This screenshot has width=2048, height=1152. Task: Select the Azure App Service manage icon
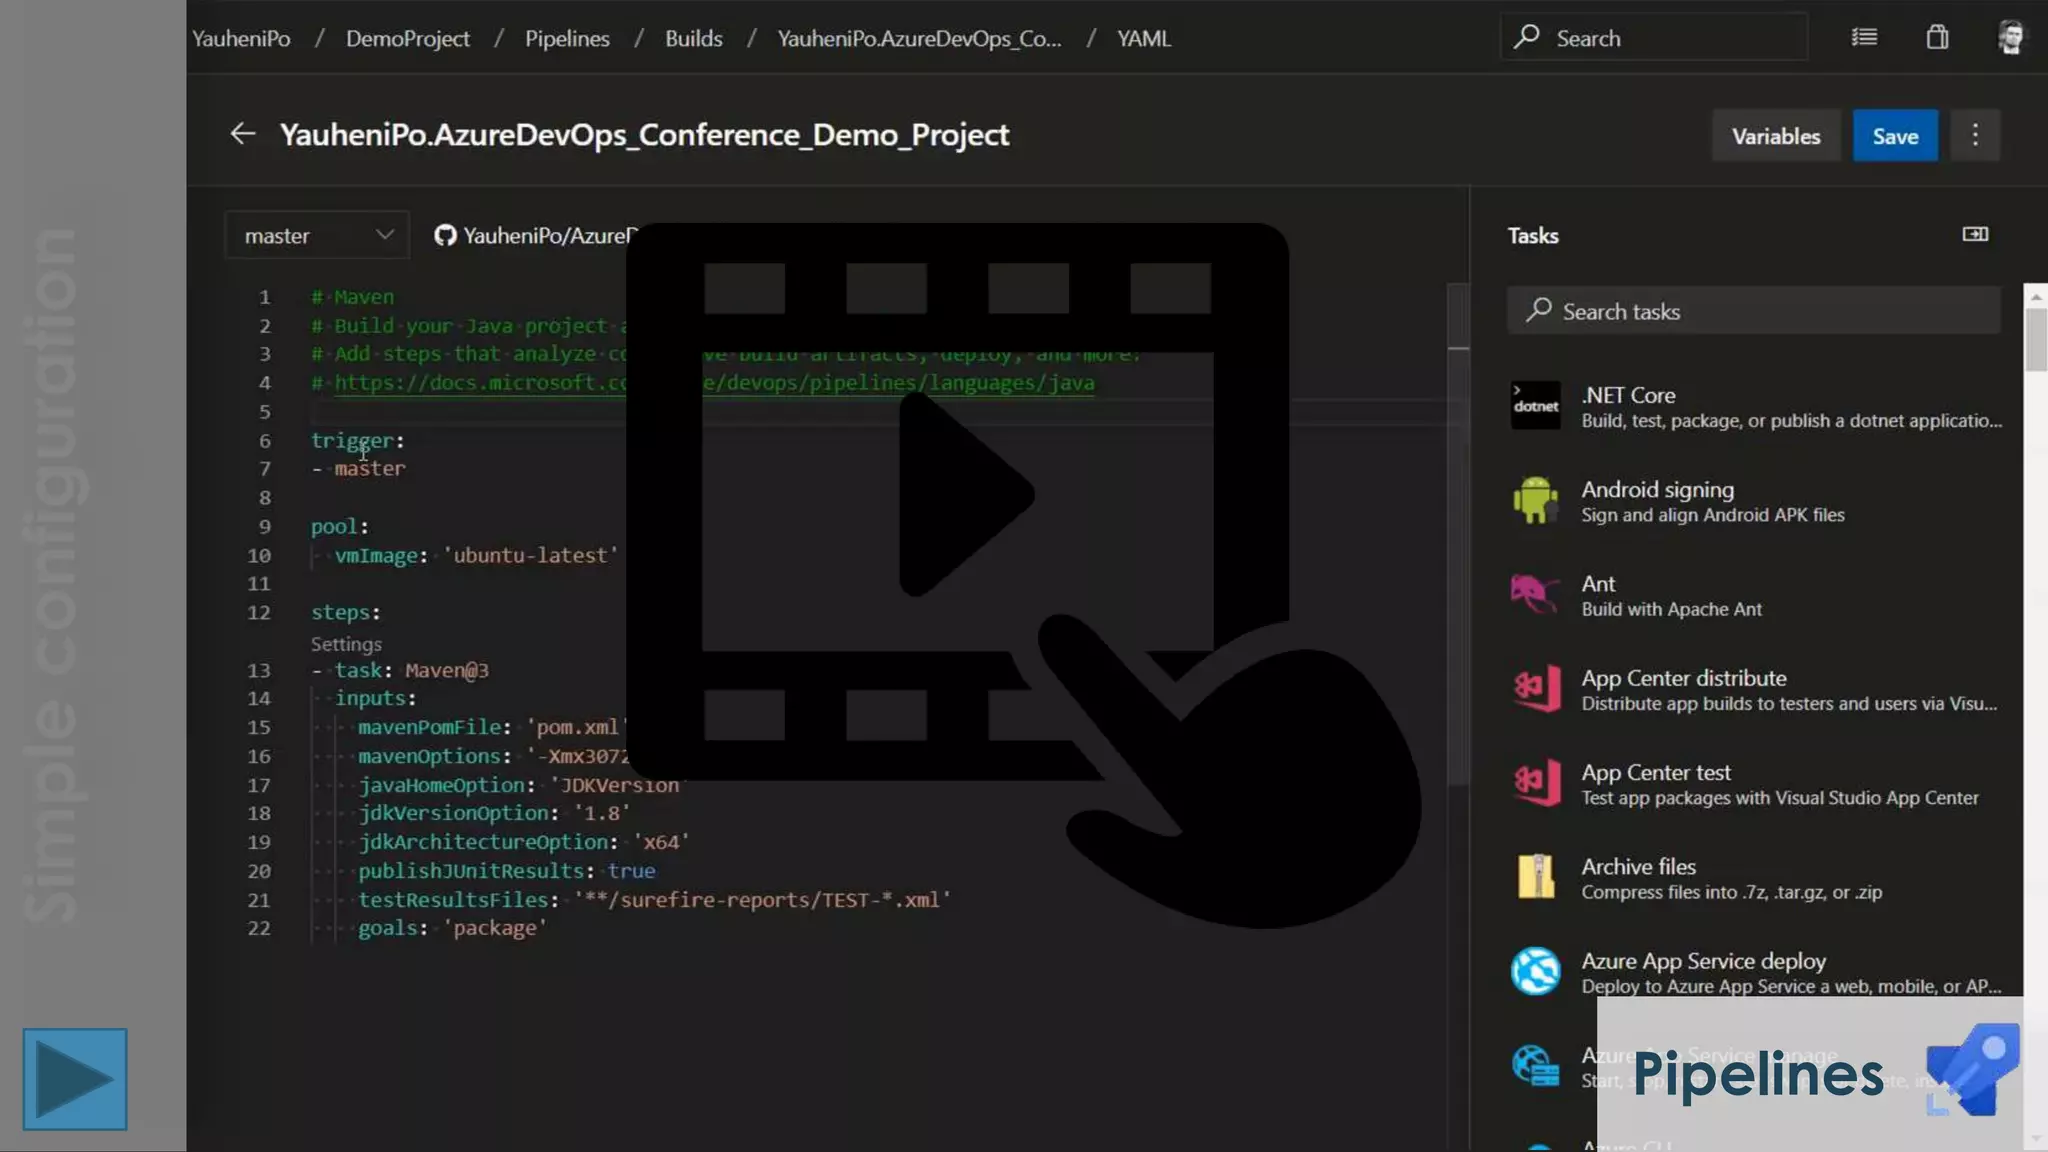(x=1535, y=1065)
